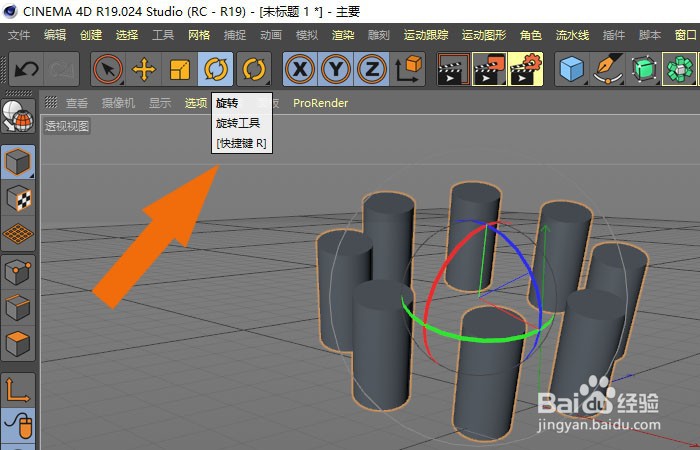Select the Polygons mode cube icon
700x450 pixels.
(x=18, y=343)
